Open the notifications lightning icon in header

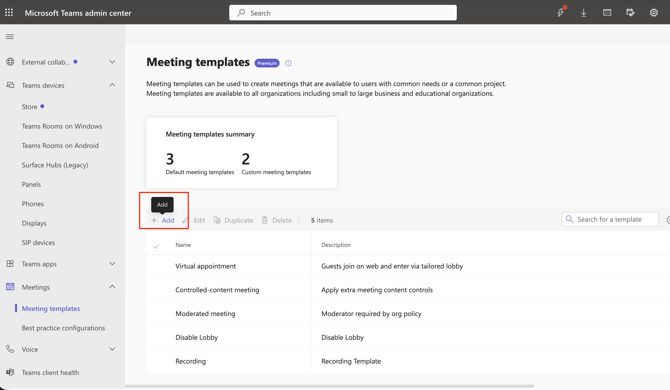point(561,12)
